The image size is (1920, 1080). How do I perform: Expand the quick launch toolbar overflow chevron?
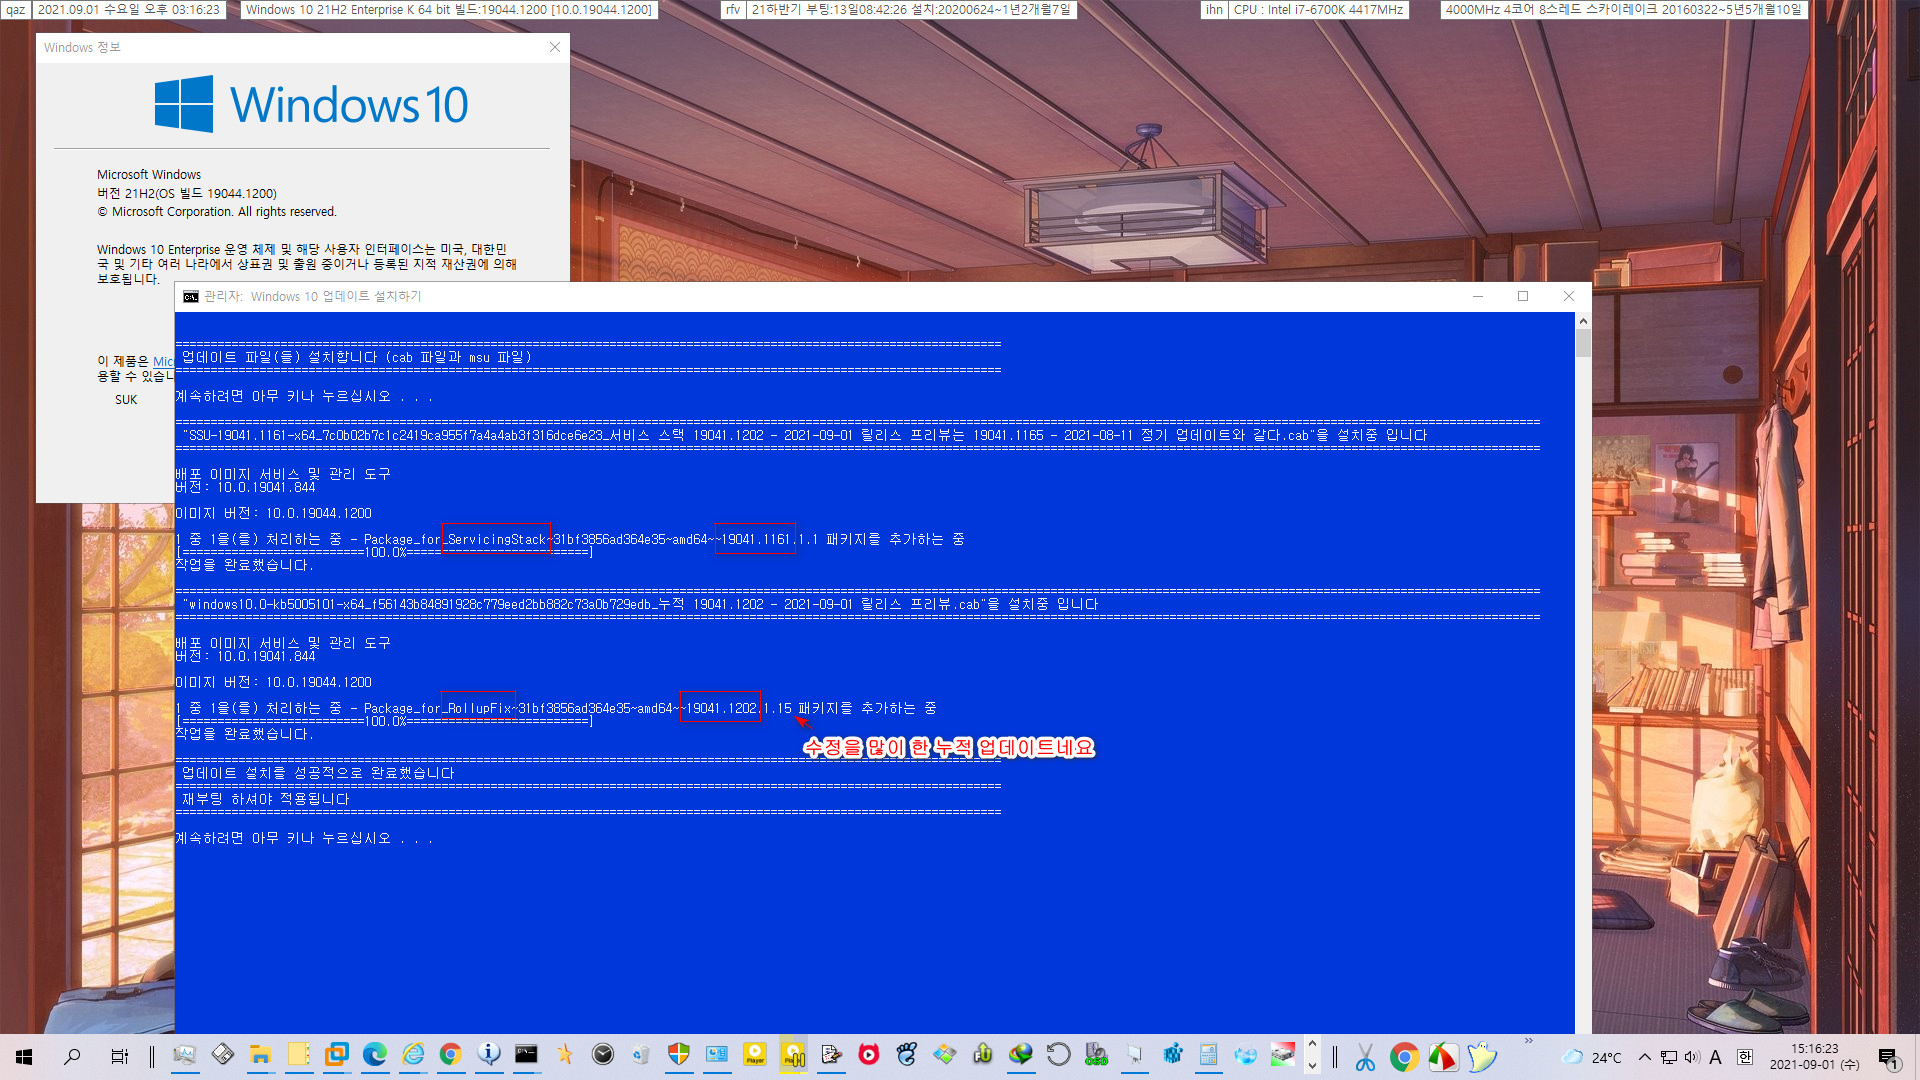(x=1528, y=1042)
